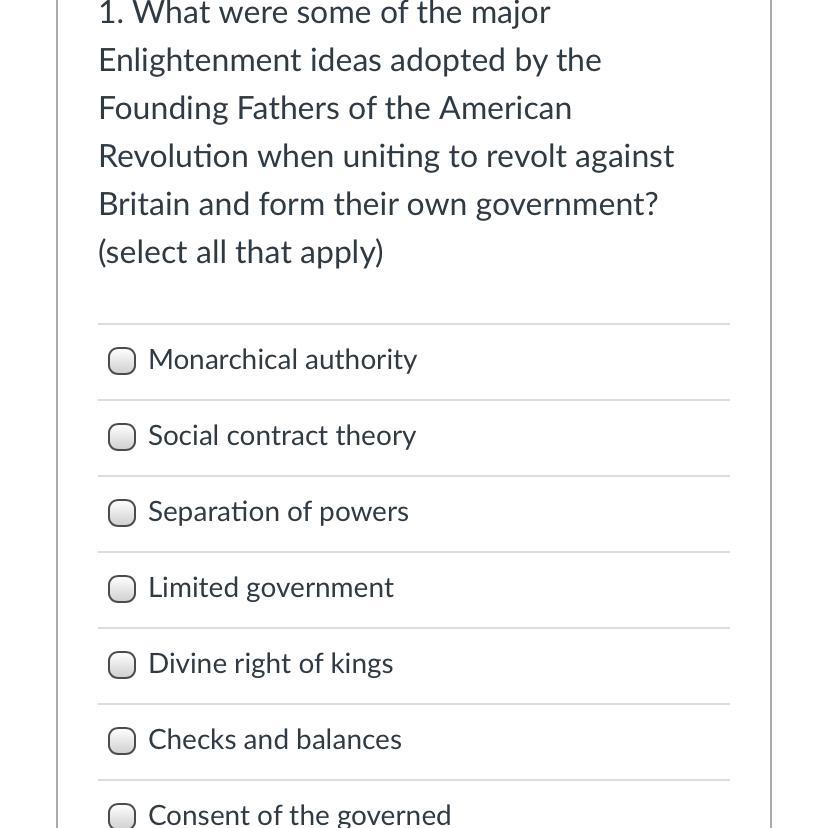Select the Limited government checkbox

[x=122, y=588]
